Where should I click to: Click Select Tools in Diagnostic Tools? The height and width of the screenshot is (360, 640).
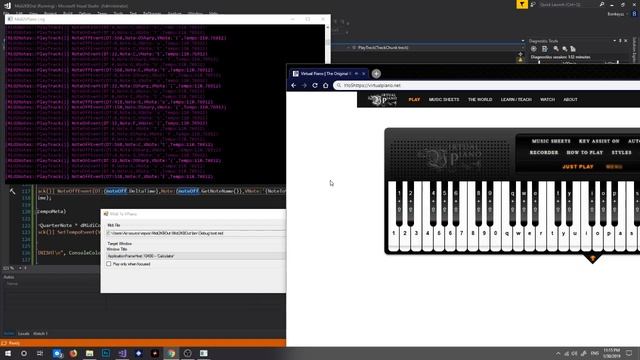click(x=544, y=49)
